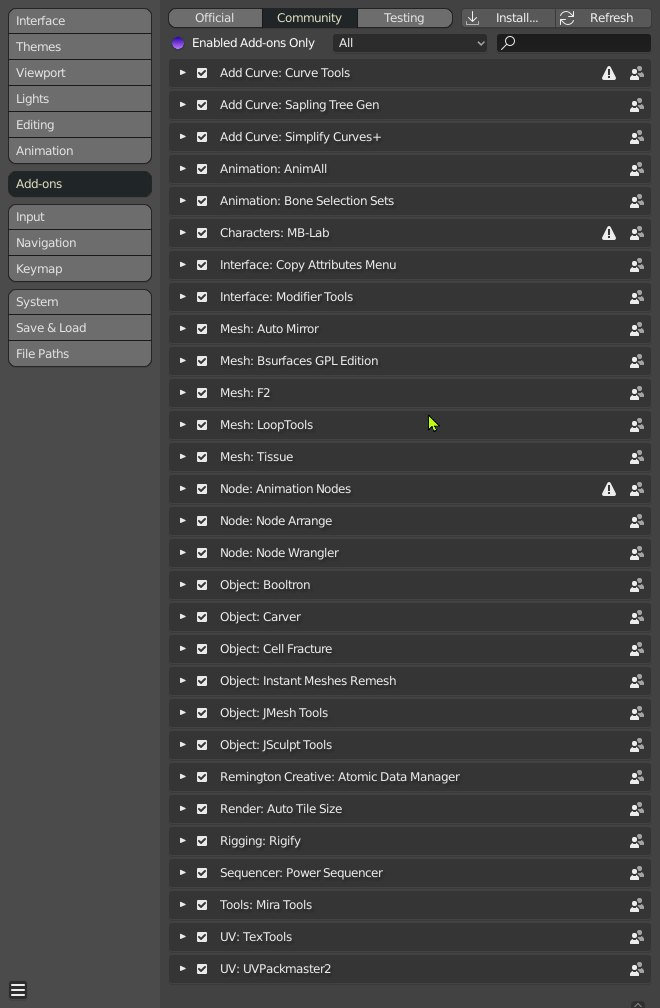
Task: Click community icon on Modifier Tools row
Action: point(637,297)
